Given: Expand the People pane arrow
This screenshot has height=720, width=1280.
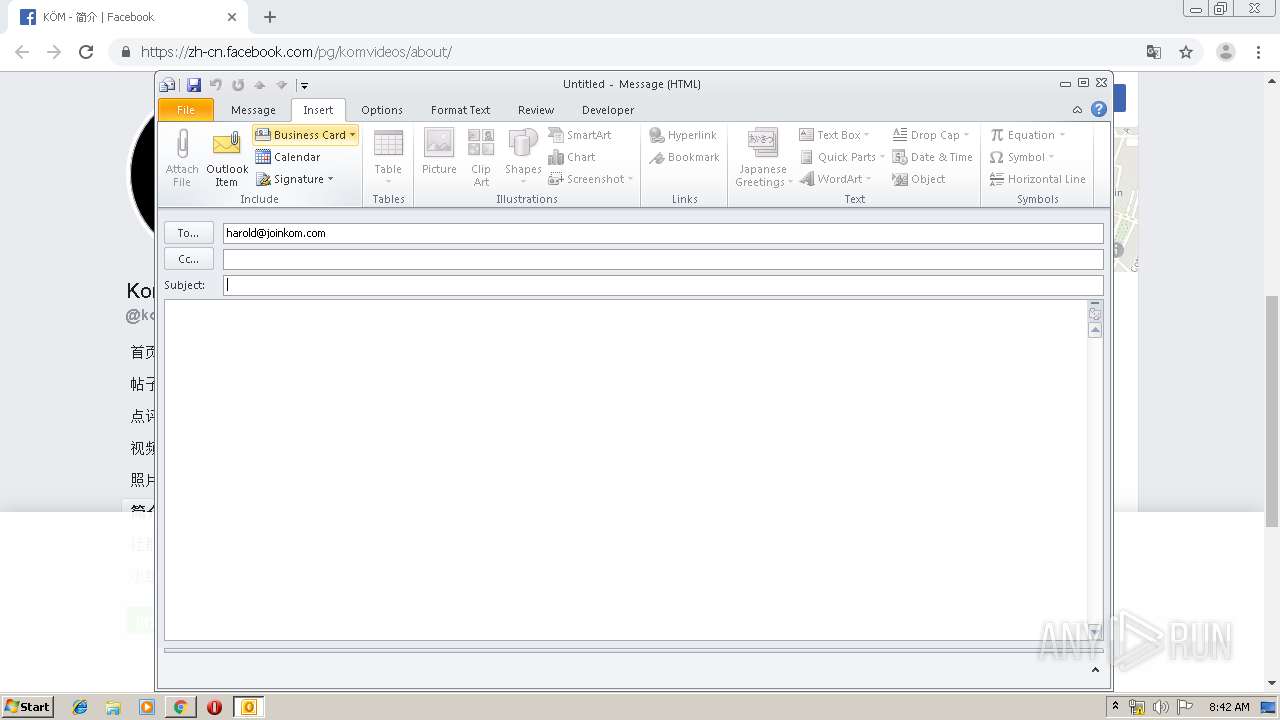Looking at the screenshot, I should click(x=1095, y=670).
